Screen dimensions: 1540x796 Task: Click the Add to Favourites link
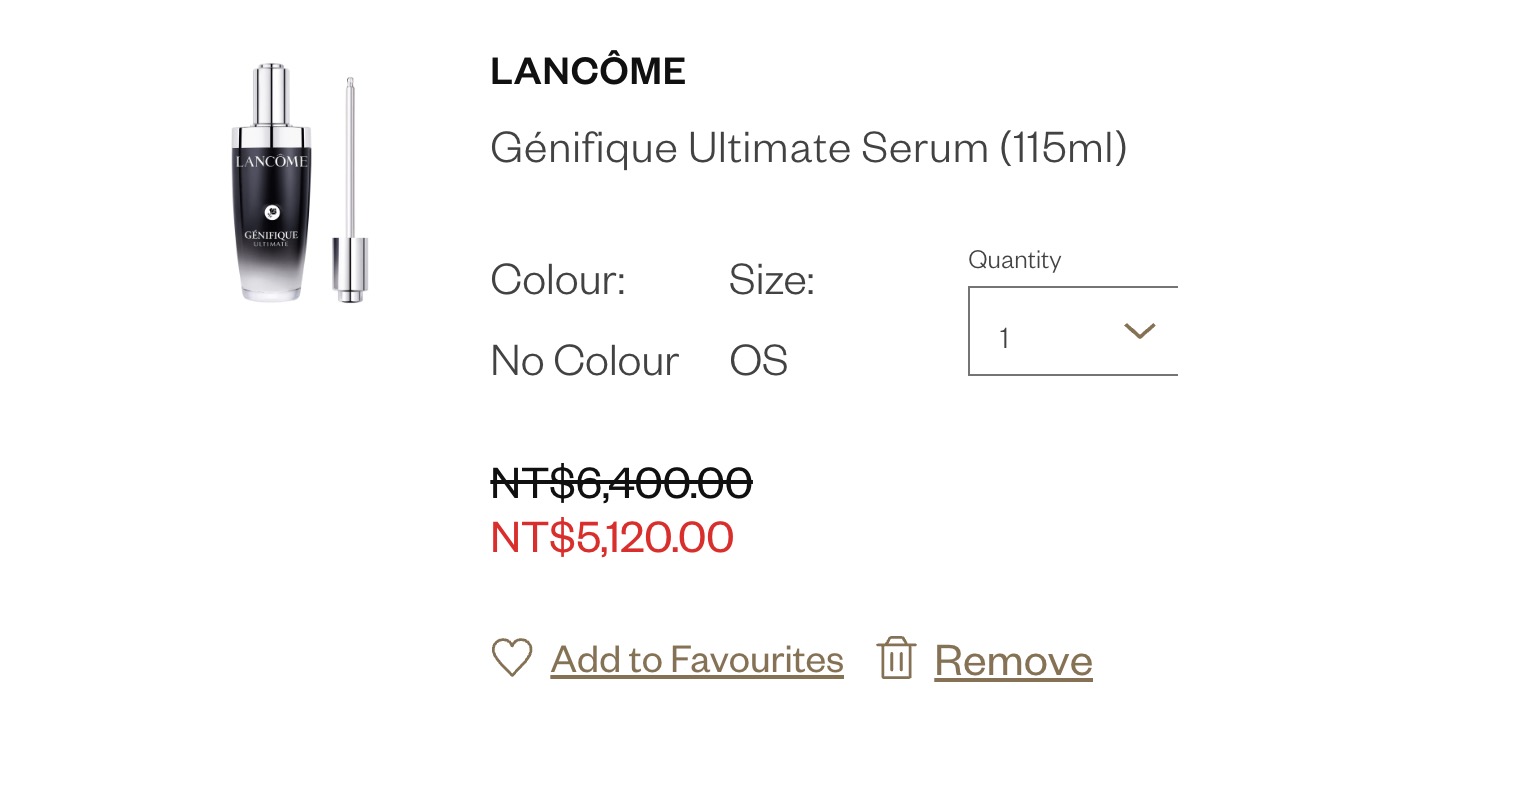[x=696, y=660]
